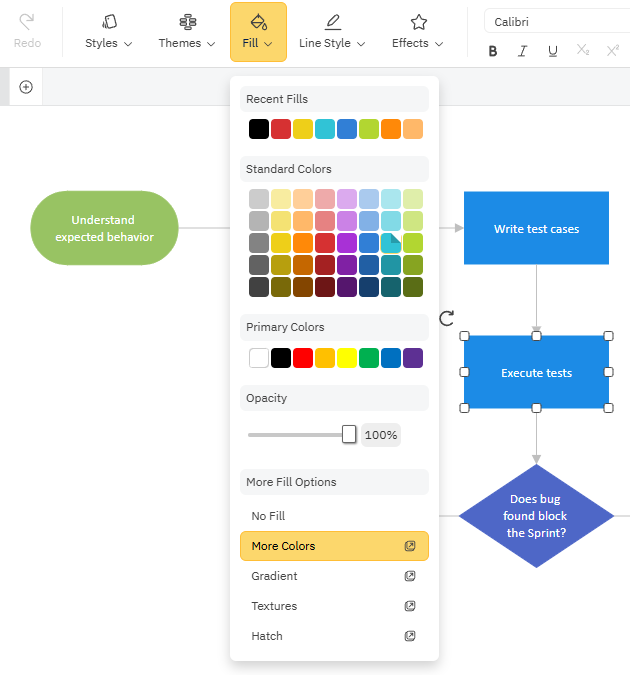Pick the red swatch in Primary Colors
This screenshot has height=675, width=630.
pyautogui.click(x=303, y=358)
